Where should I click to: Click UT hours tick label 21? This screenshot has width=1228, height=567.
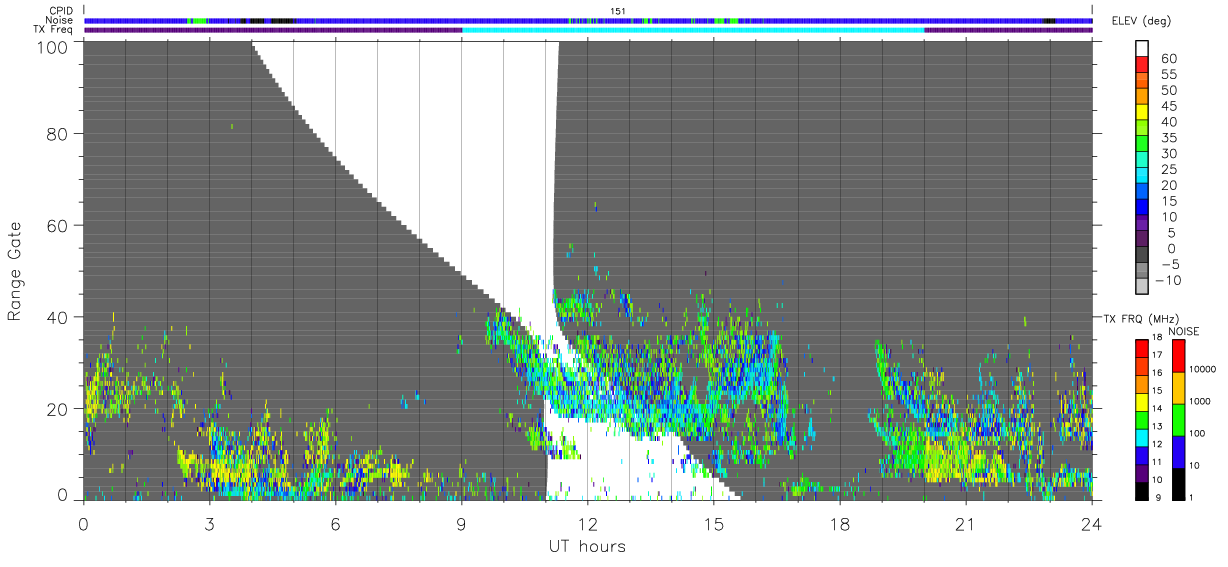click(965, 523)
